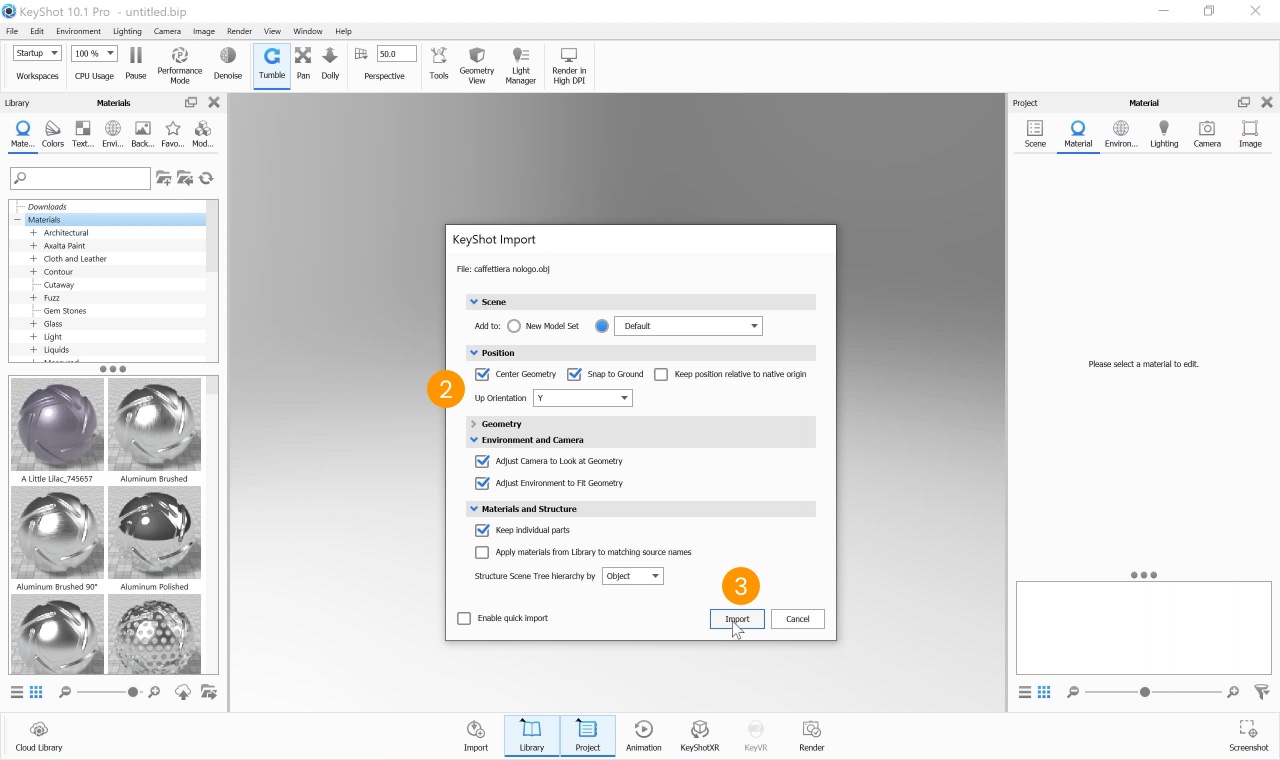Adjust the library thumbnail size slider
Screen dimensions: 1280x760
pos(133,691)
